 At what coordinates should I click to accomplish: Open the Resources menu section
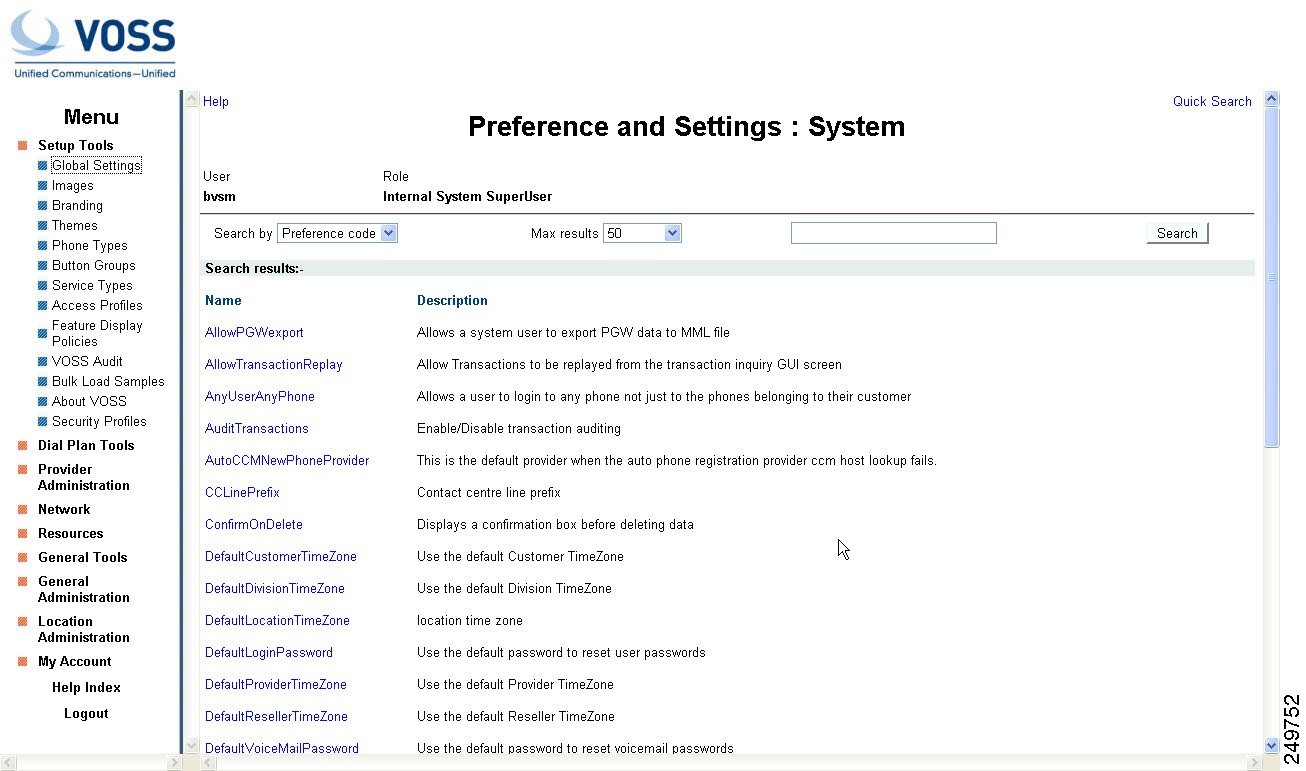coord(70,533)
